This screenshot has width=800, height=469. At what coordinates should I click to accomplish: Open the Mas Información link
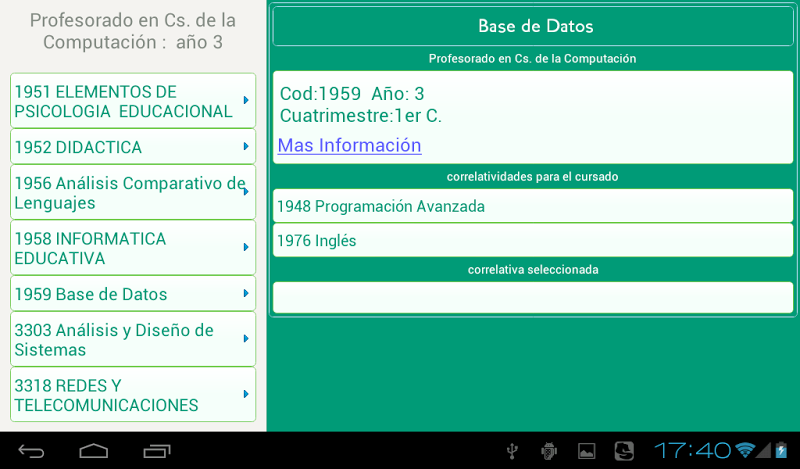coord(349,145)
